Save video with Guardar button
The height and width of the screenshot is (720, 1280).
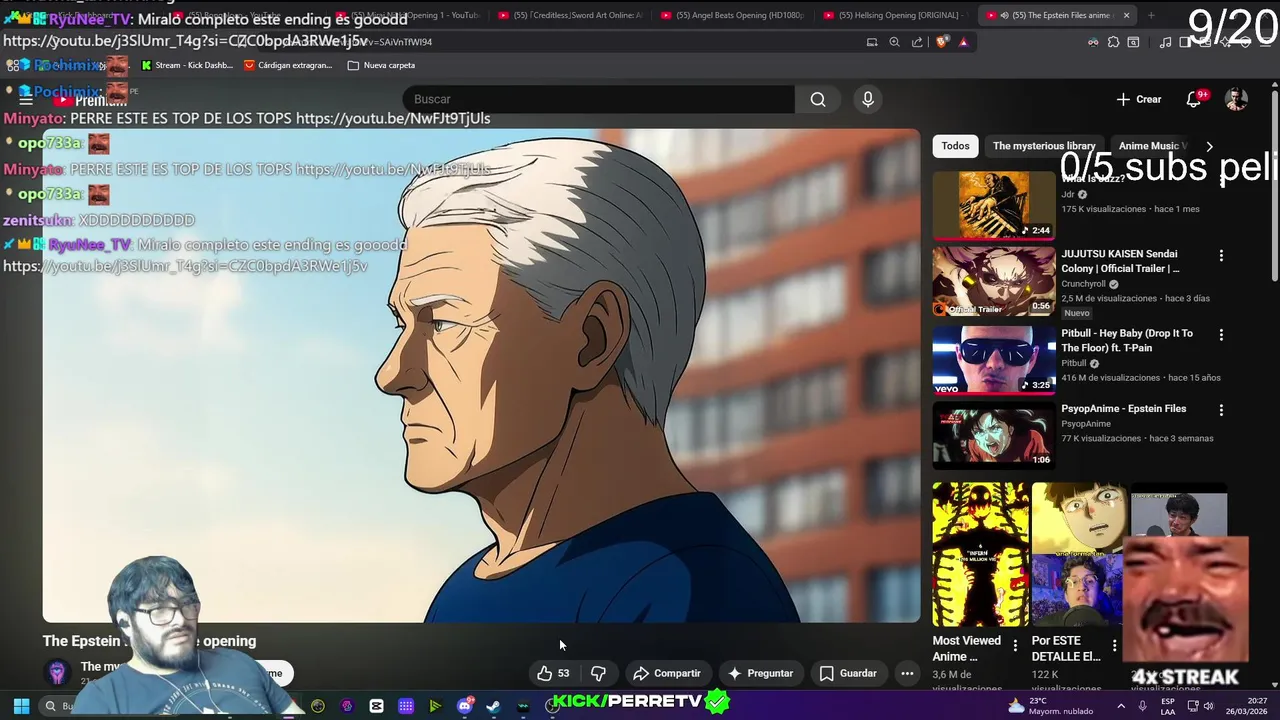click(848, 673)
